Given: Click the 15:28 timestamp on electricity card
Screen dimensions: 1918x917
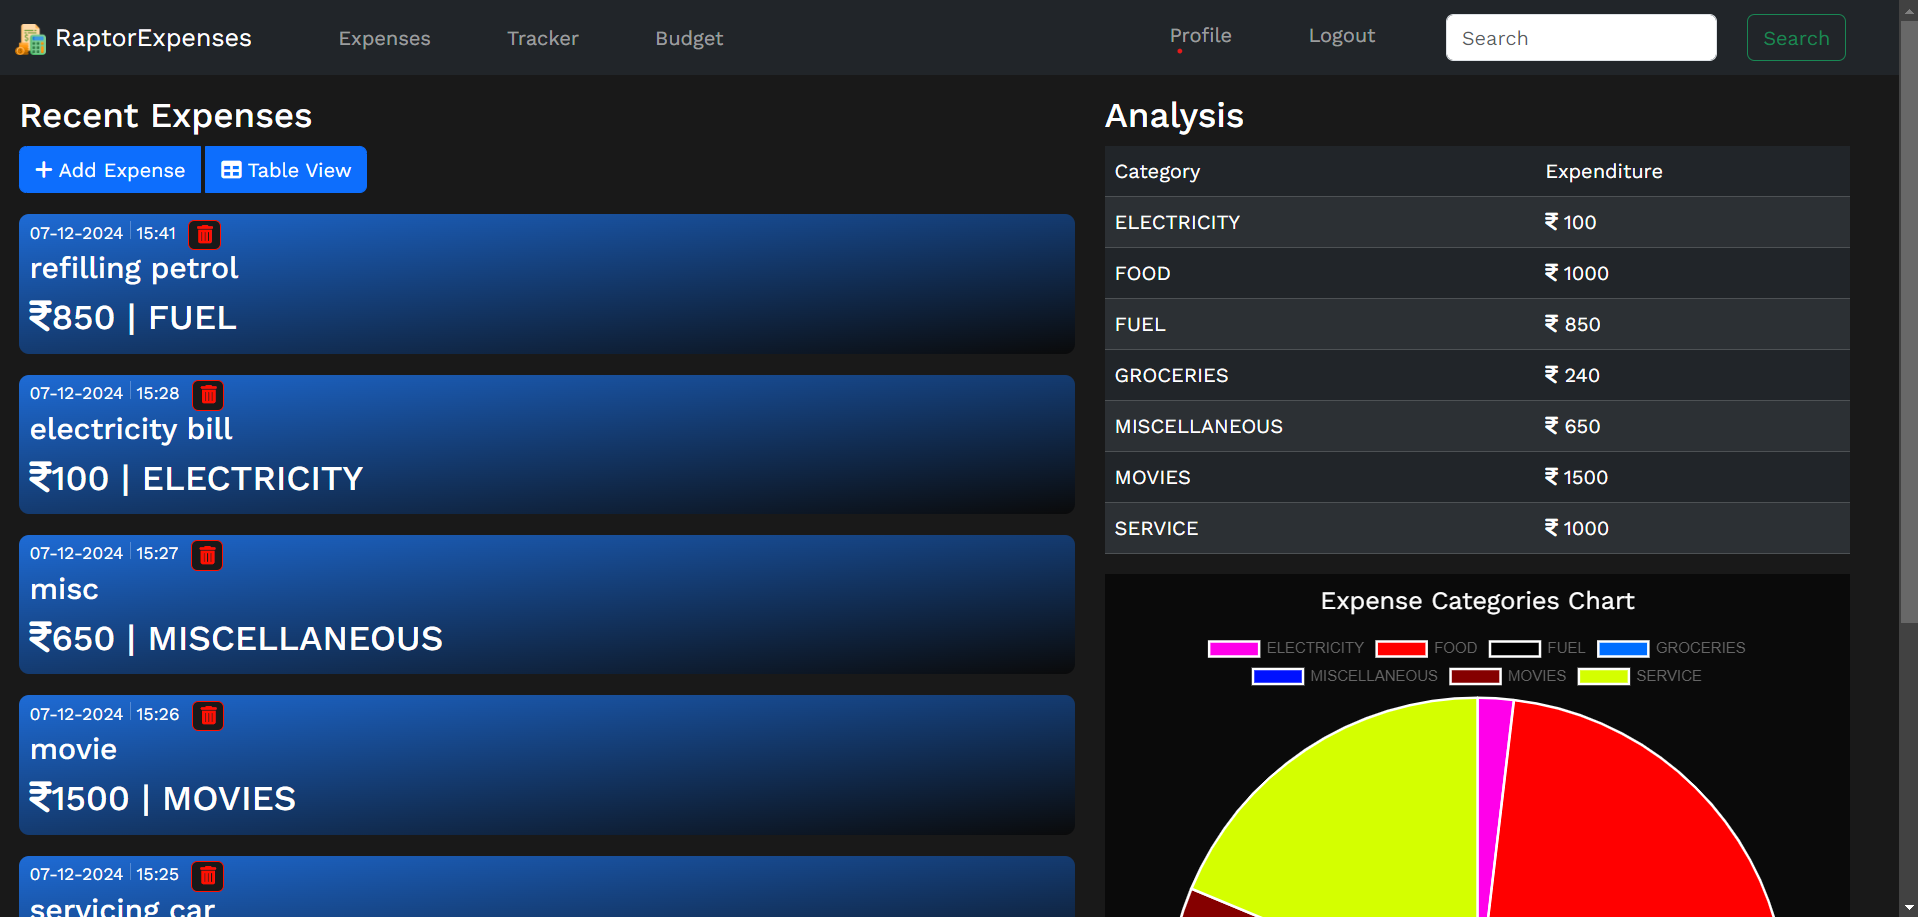Looking at the screenshot, I should pyautogui.click(x=158, y=393).
